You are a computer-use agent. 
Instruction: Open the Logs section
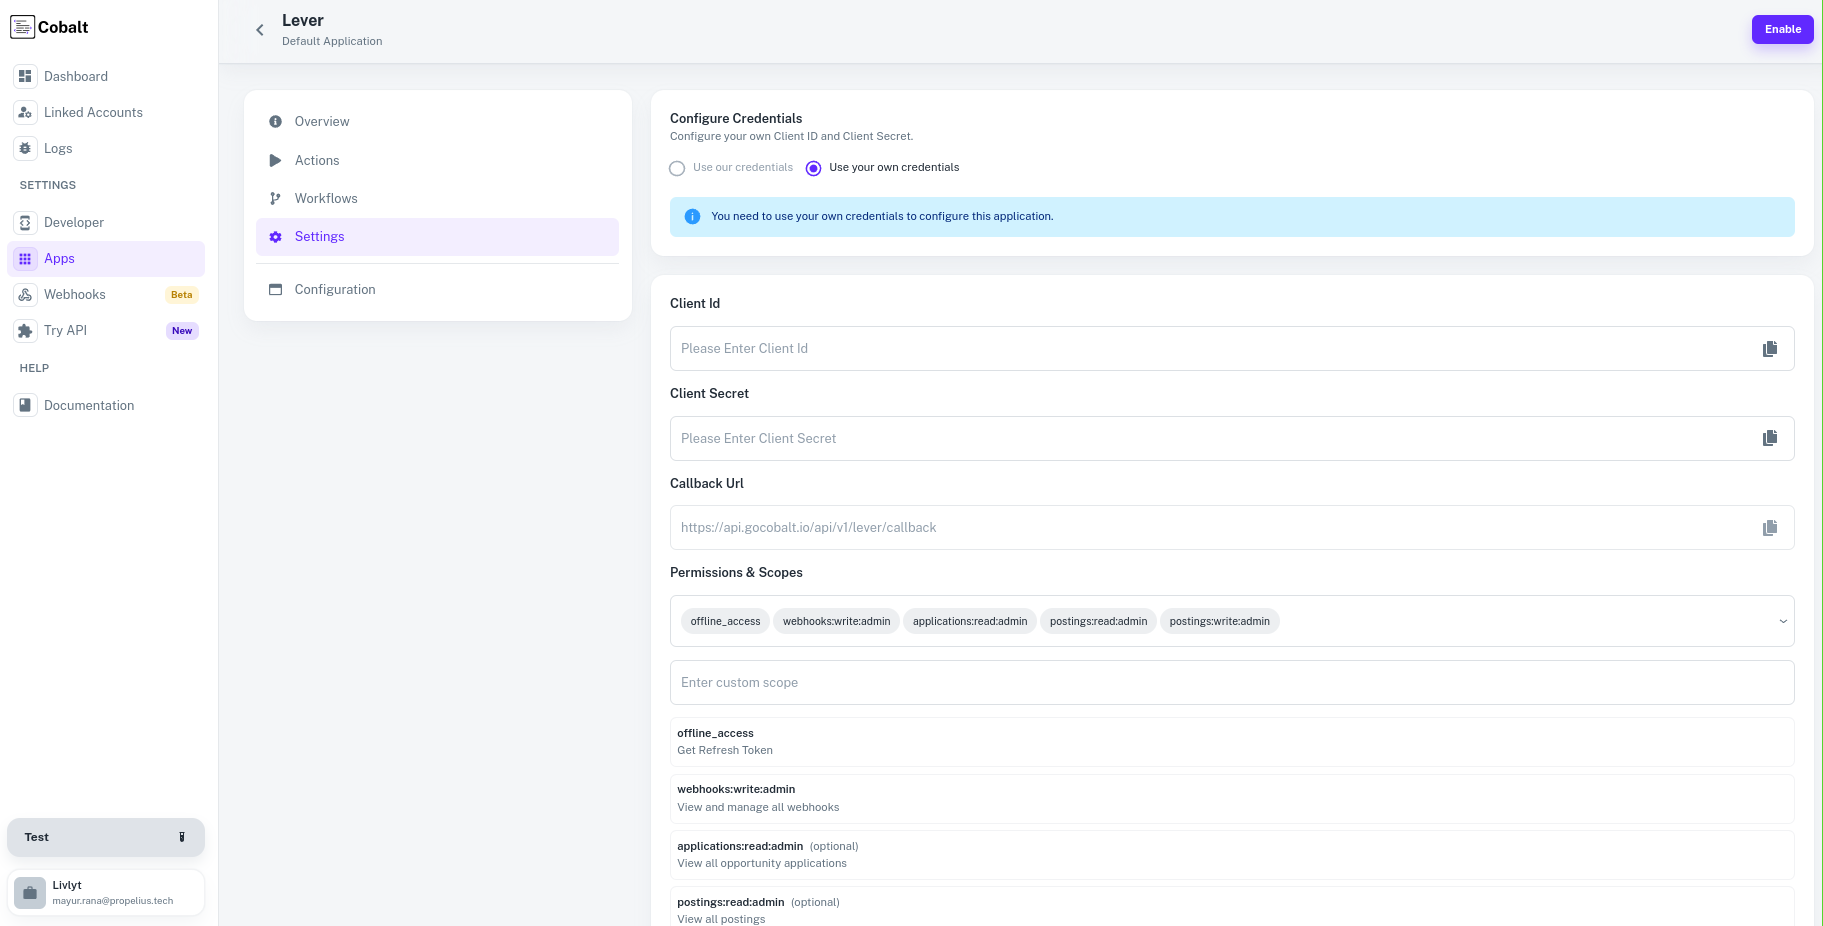(58, 148)
